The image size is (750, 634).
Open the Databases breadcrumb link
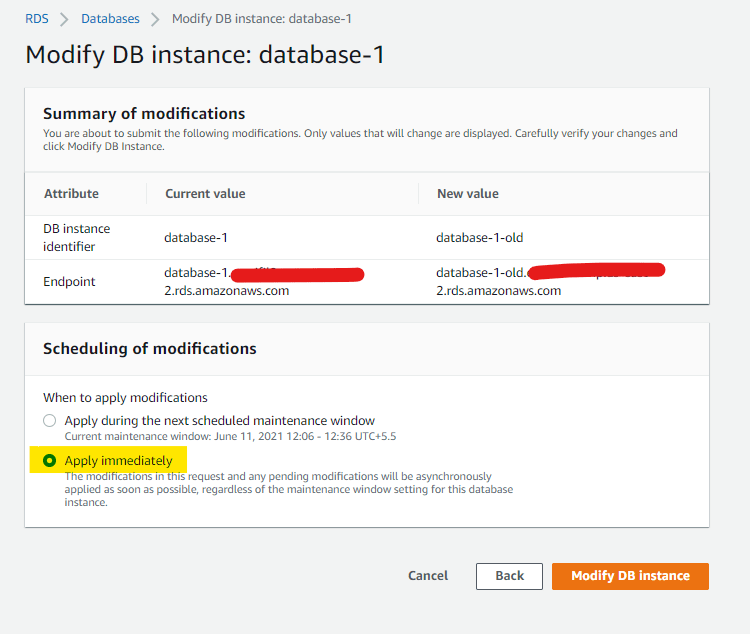(110, 19)
